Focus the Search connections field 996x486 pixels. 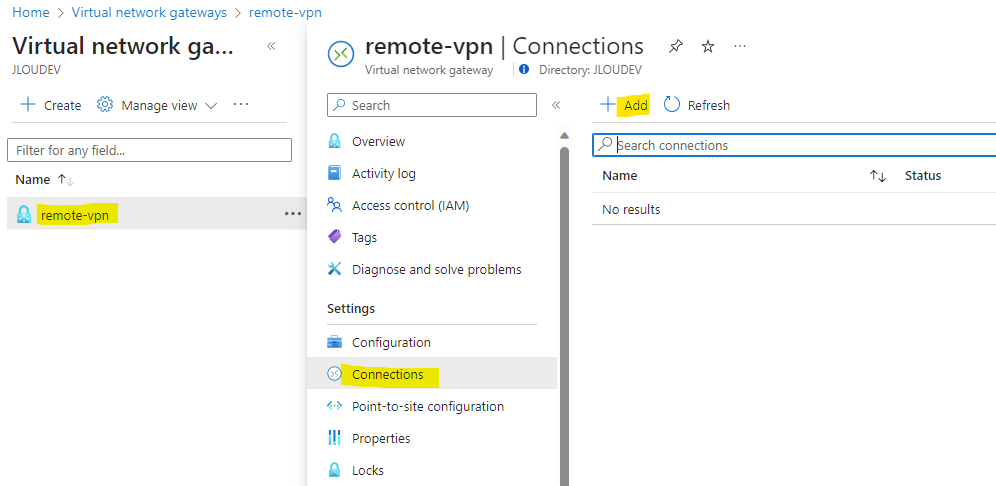tap(794, 145)
